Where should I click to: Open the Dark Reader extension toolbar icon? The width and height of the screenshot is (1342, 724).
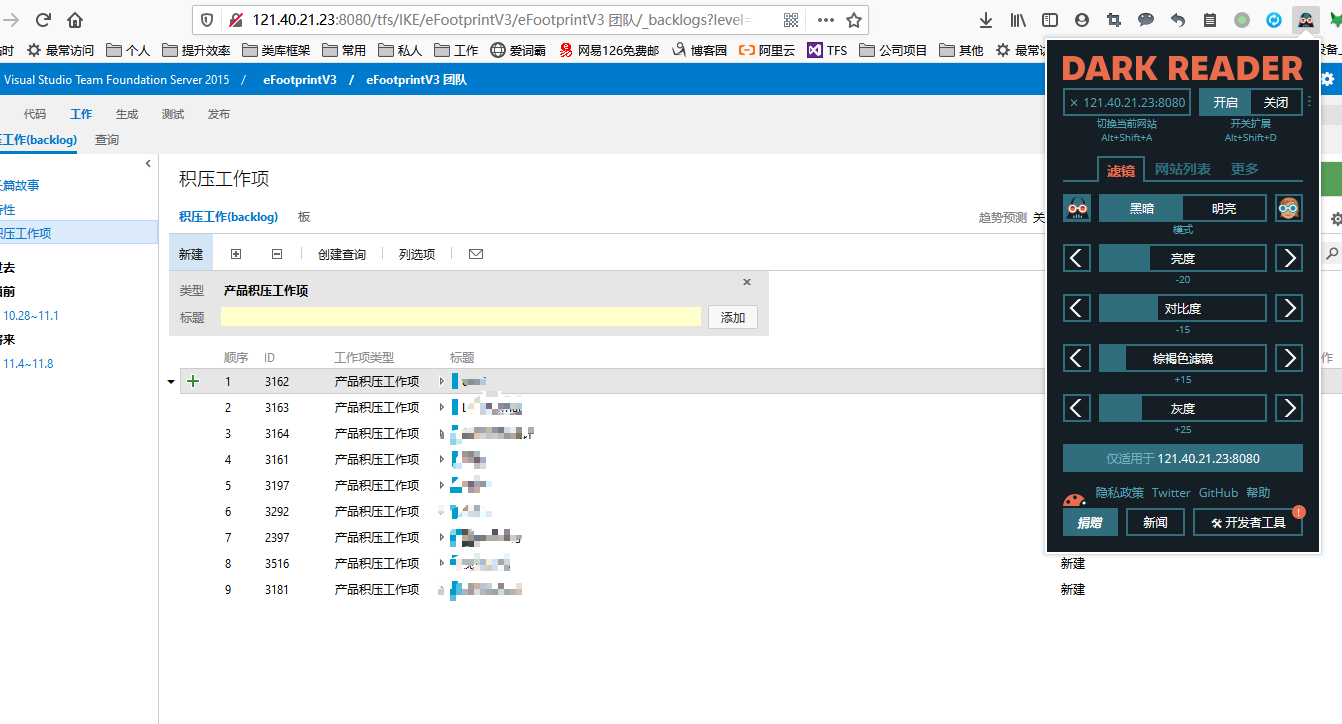1305,20
